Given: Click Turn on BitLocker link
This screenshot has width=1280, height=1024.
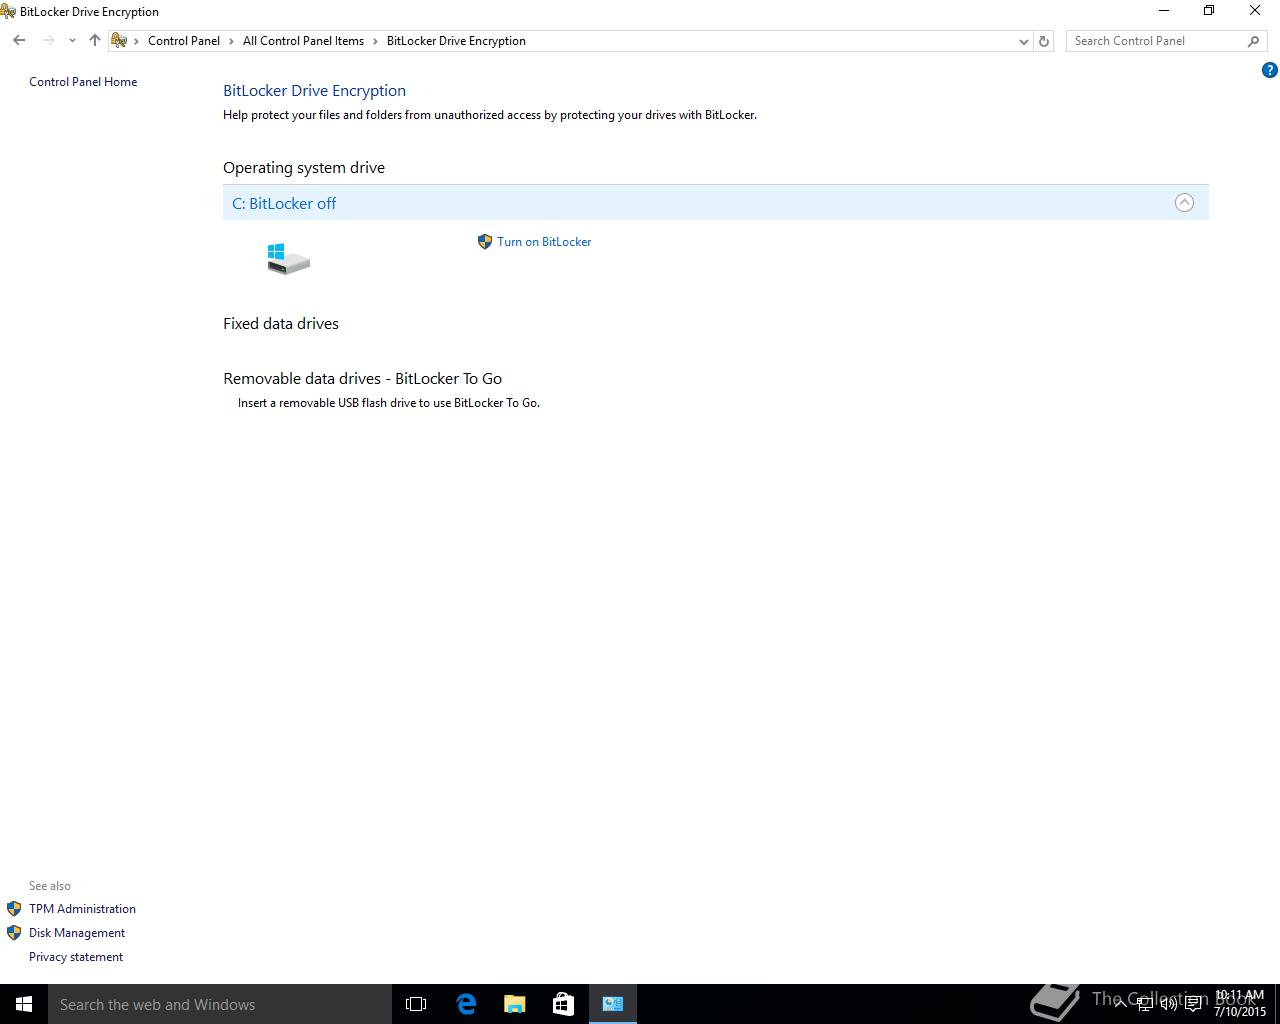Looking at the screenshot, I should [544, 242].
